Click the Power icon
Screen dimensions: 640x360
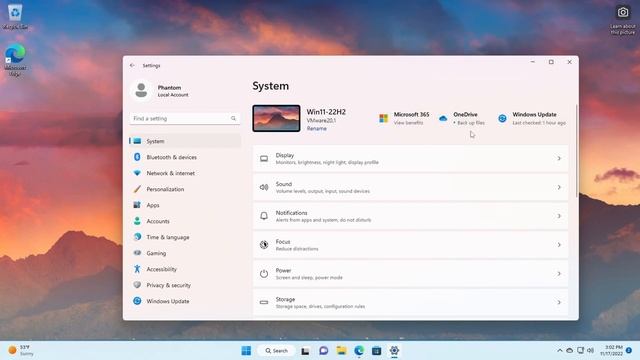(264, 273)
